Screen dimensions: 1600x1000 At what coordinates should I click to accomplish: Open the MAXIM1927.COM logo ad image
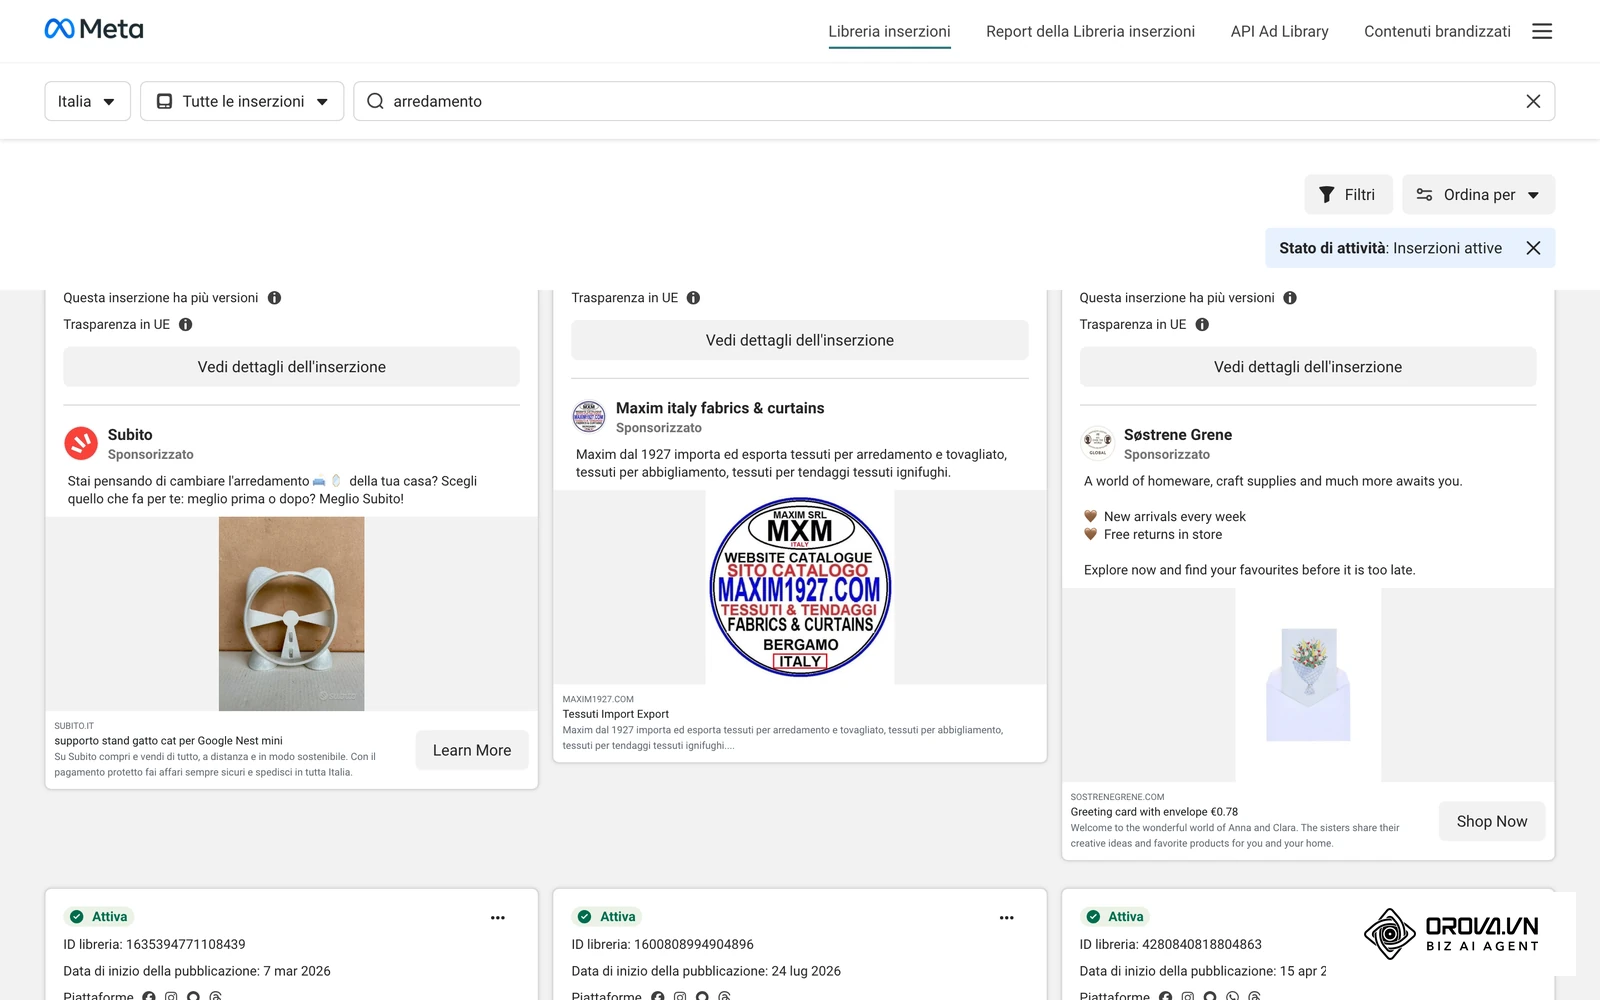pos(800,587)
